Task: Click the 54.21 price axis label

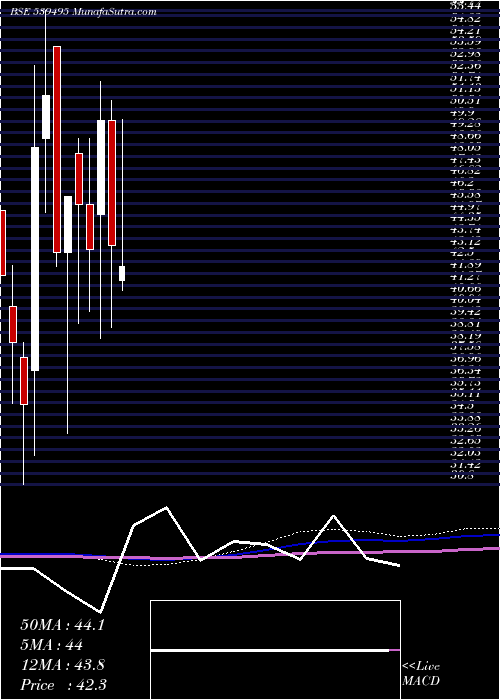Action: [x=466, y=31]
